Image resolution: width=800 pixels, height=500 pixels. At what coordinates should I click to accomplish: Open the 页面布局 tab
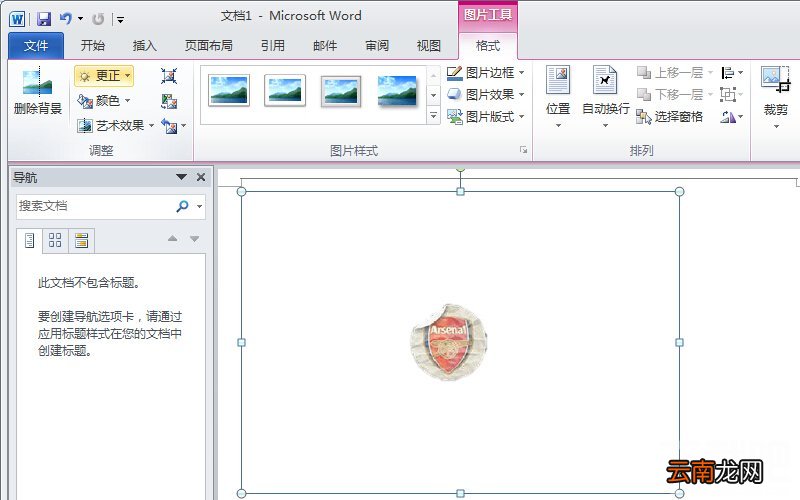tap(208, 45)
